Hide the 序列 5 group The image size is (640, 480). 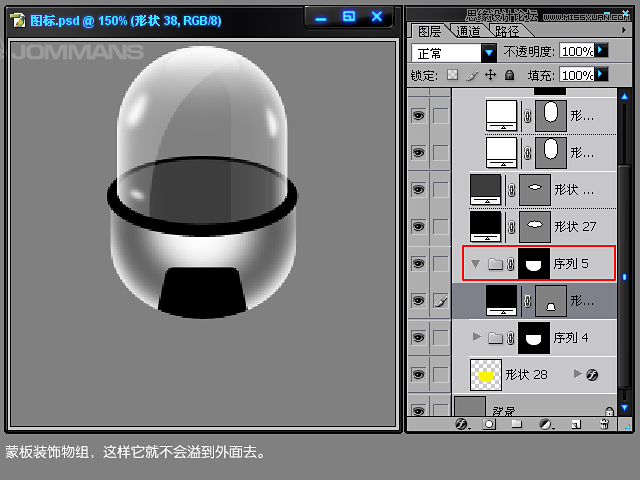tap(418, 264)
